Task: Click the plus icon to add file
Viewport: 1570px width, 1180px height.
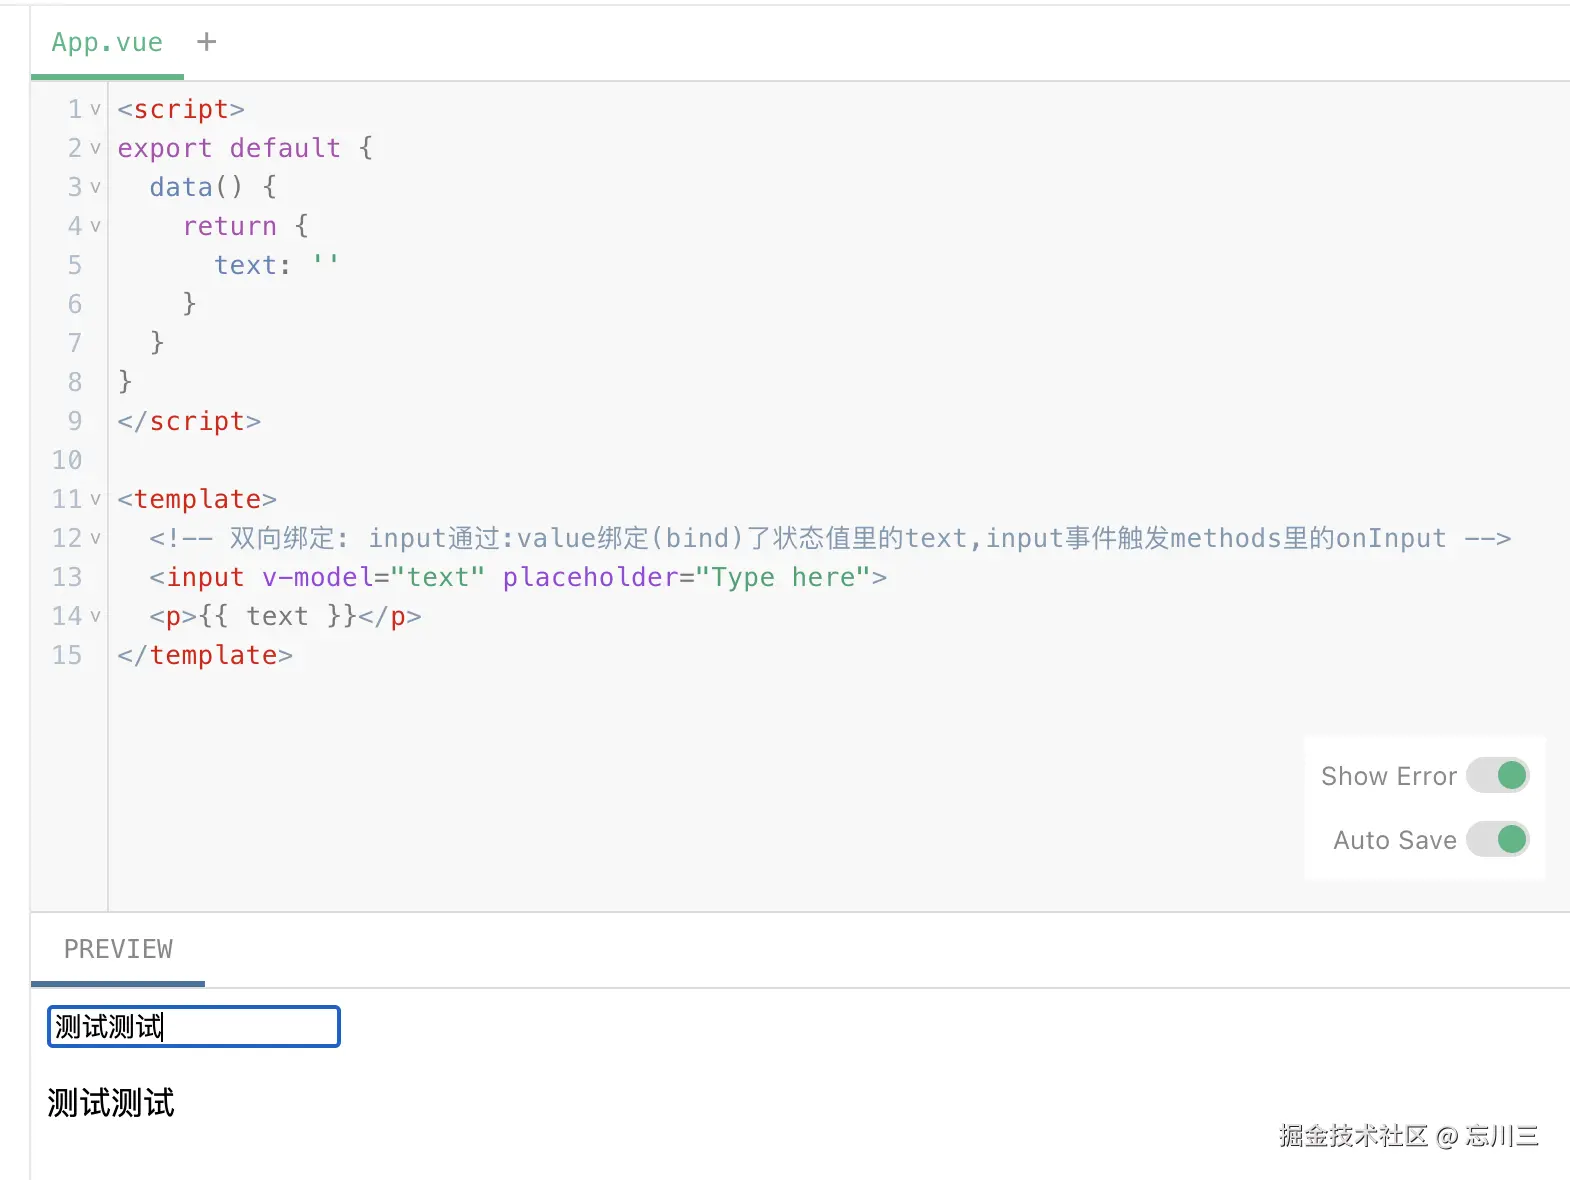Action: [x=206, y=42]
